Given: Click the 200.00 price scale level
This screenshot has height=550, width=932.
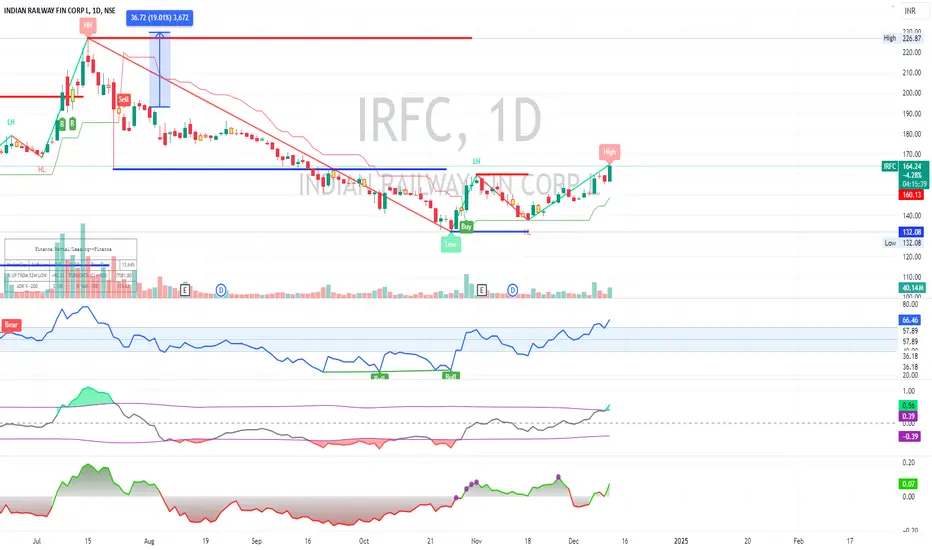Looking at the screenshot, I should (x=912, y=93).
